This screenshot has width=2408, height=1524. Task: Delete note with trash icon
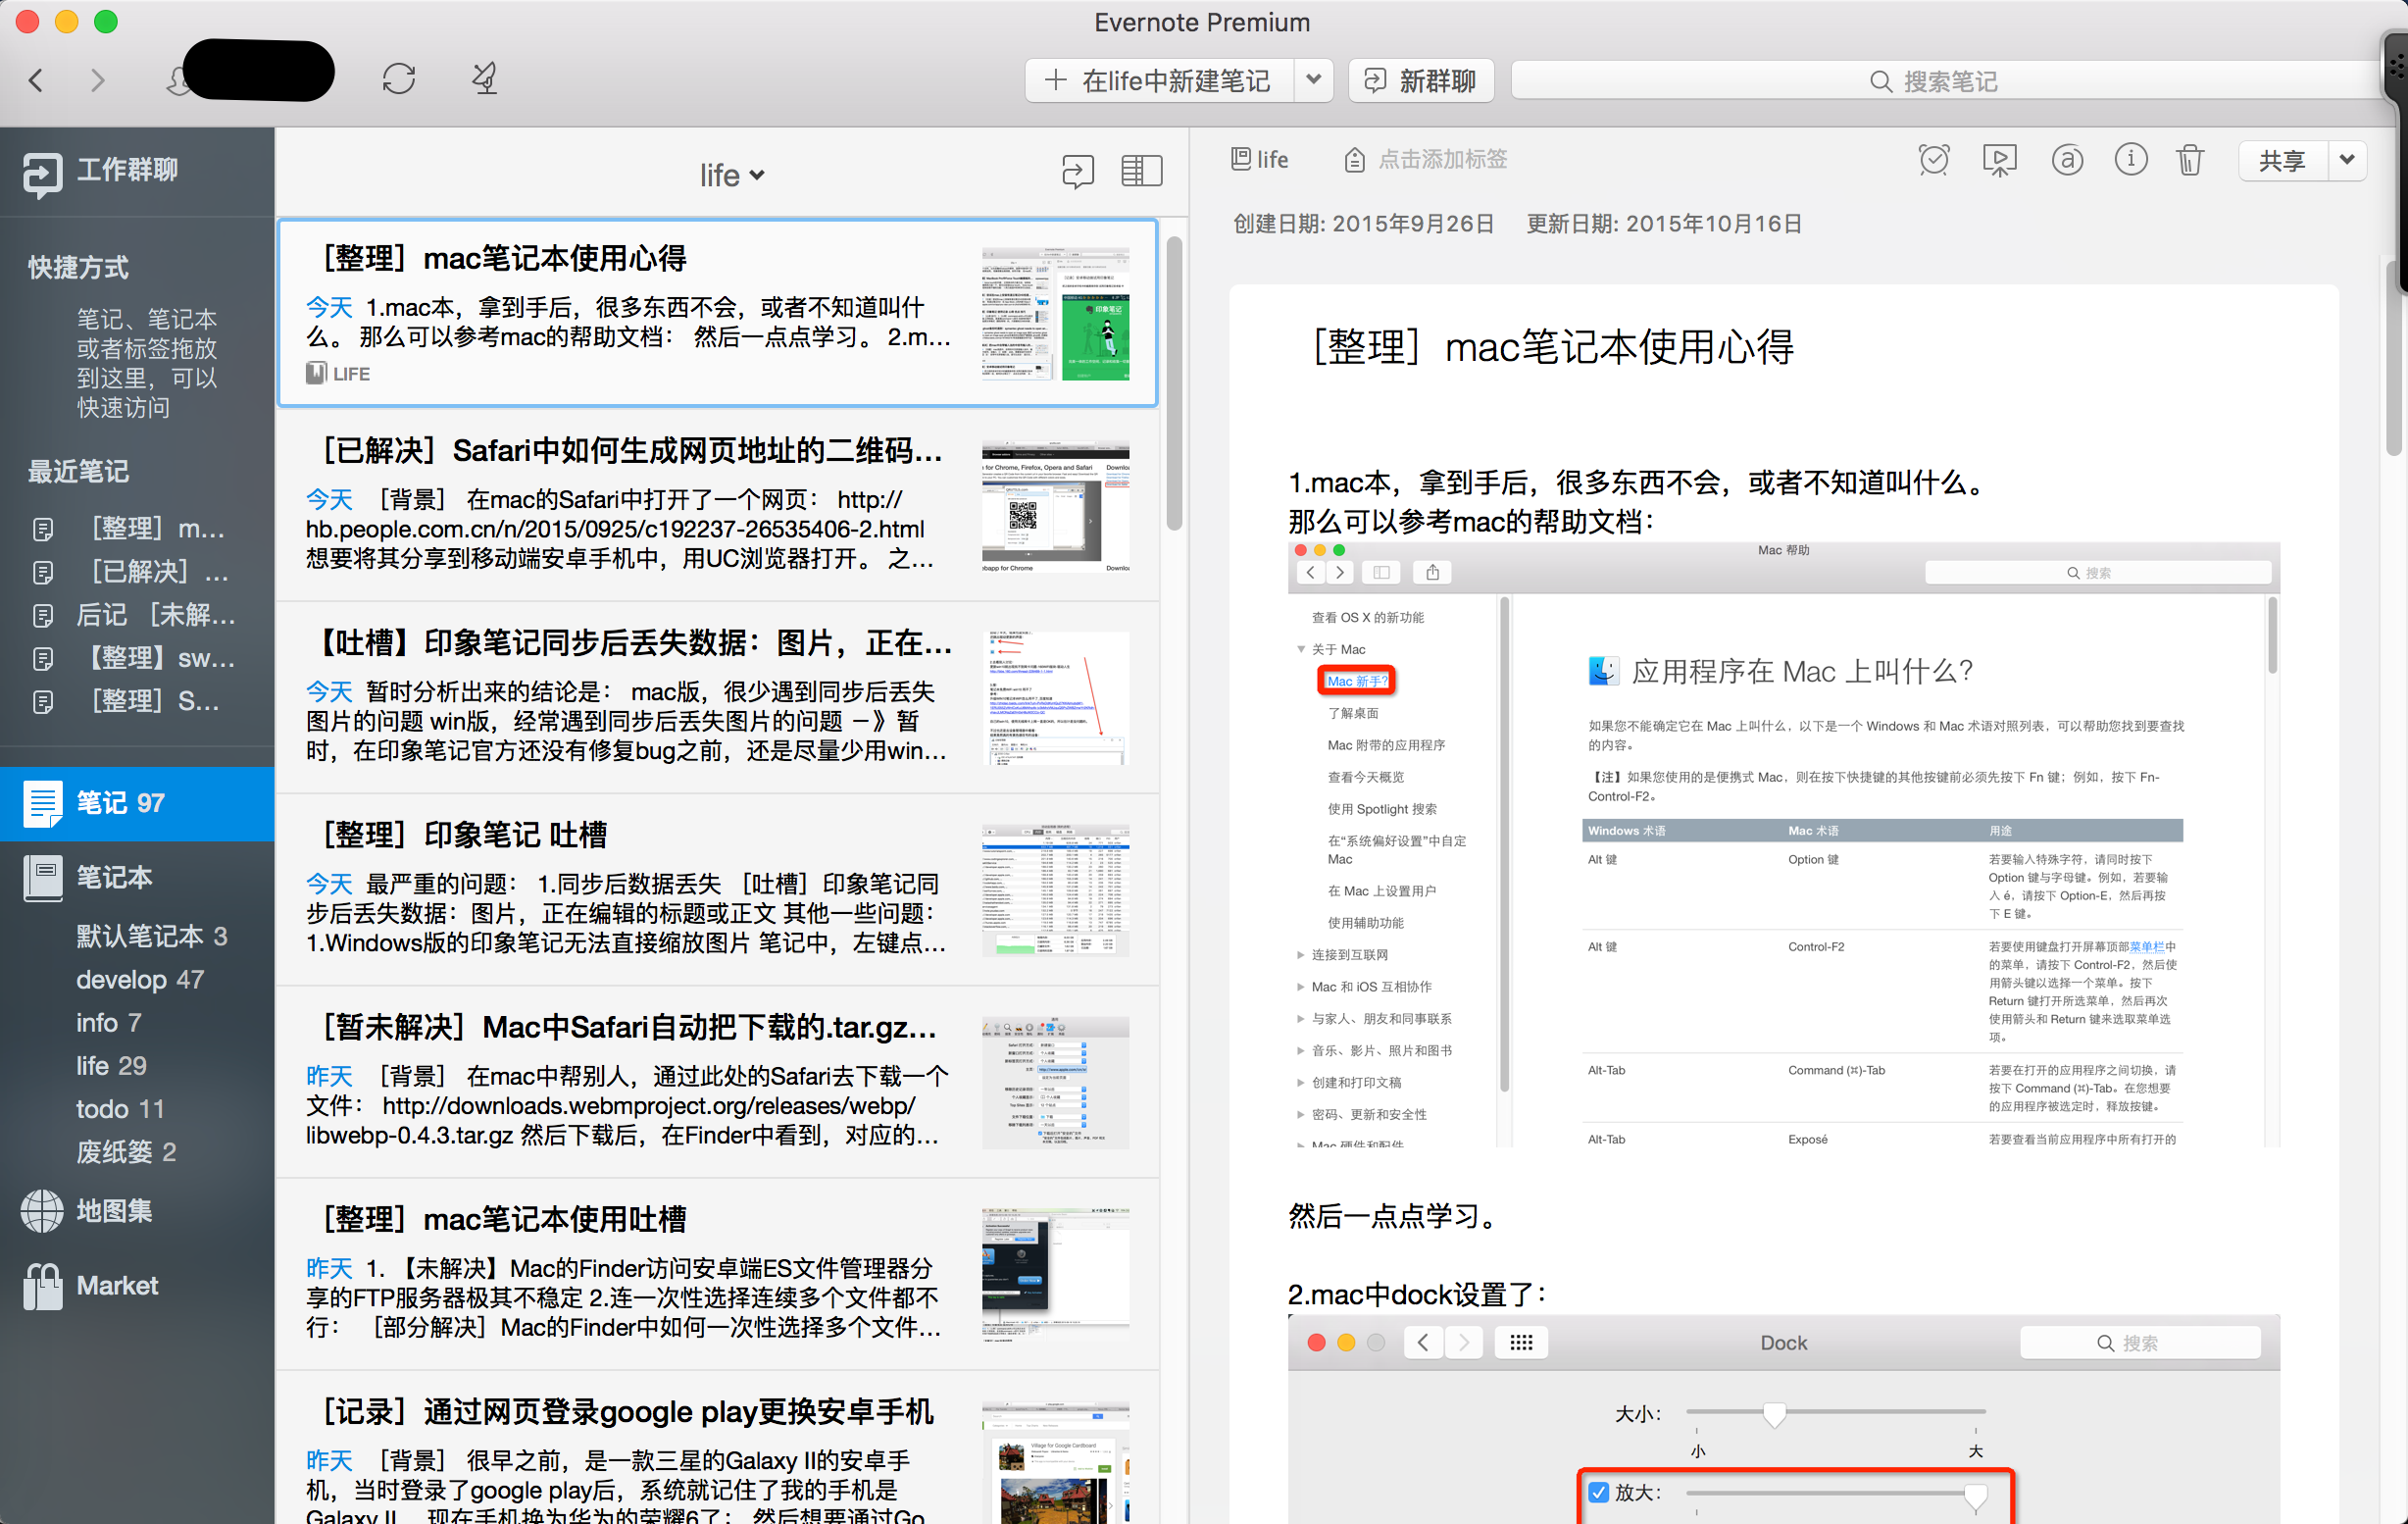click(2189, 160)
